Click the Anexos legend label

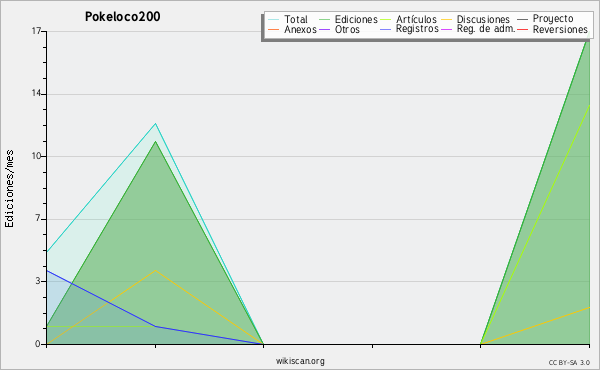tap(300, 29)
